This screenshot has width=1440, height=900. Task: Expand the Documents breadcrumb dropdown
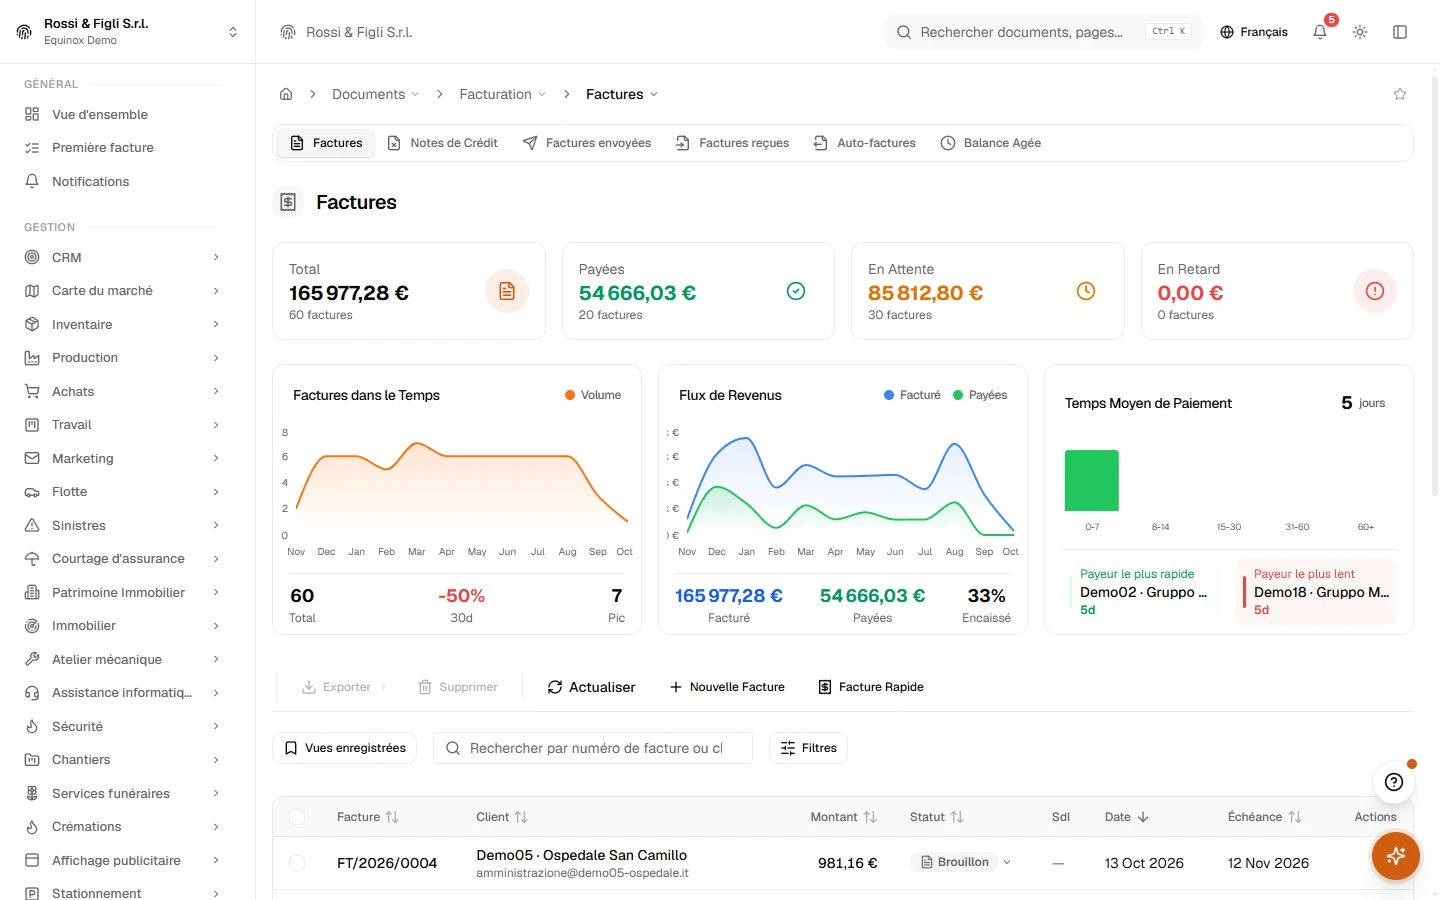coord(376,94)
